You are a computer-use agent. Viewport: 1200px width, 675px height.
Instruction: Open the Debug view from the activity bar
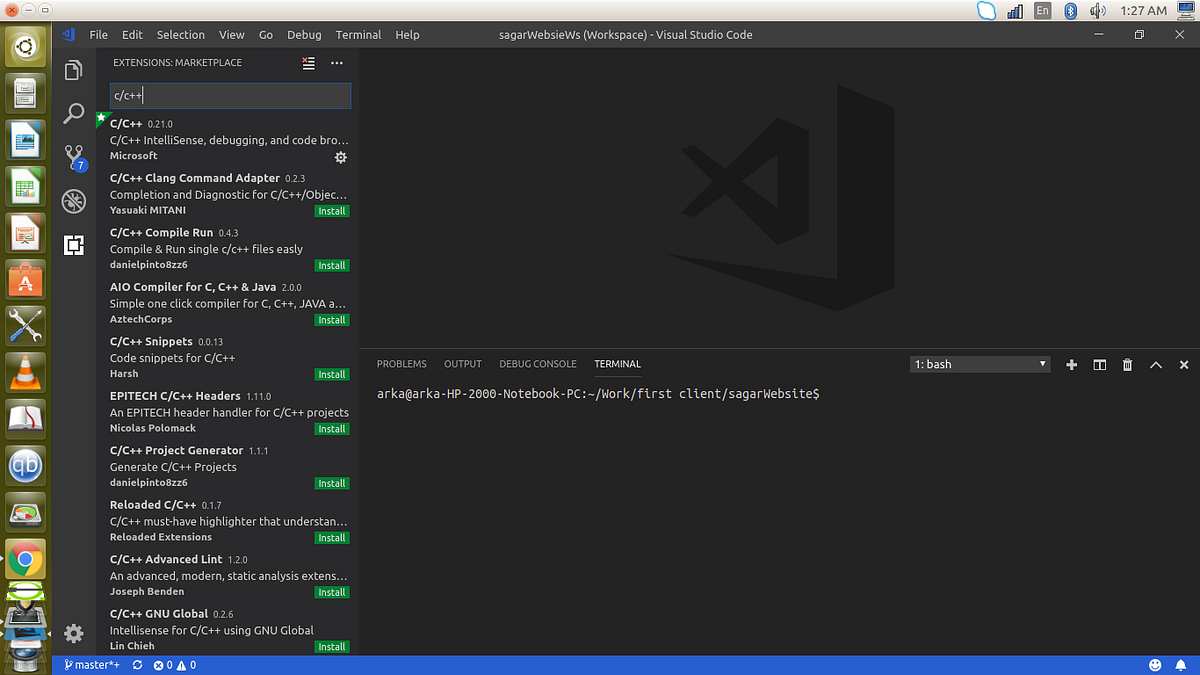coord(73,201)
